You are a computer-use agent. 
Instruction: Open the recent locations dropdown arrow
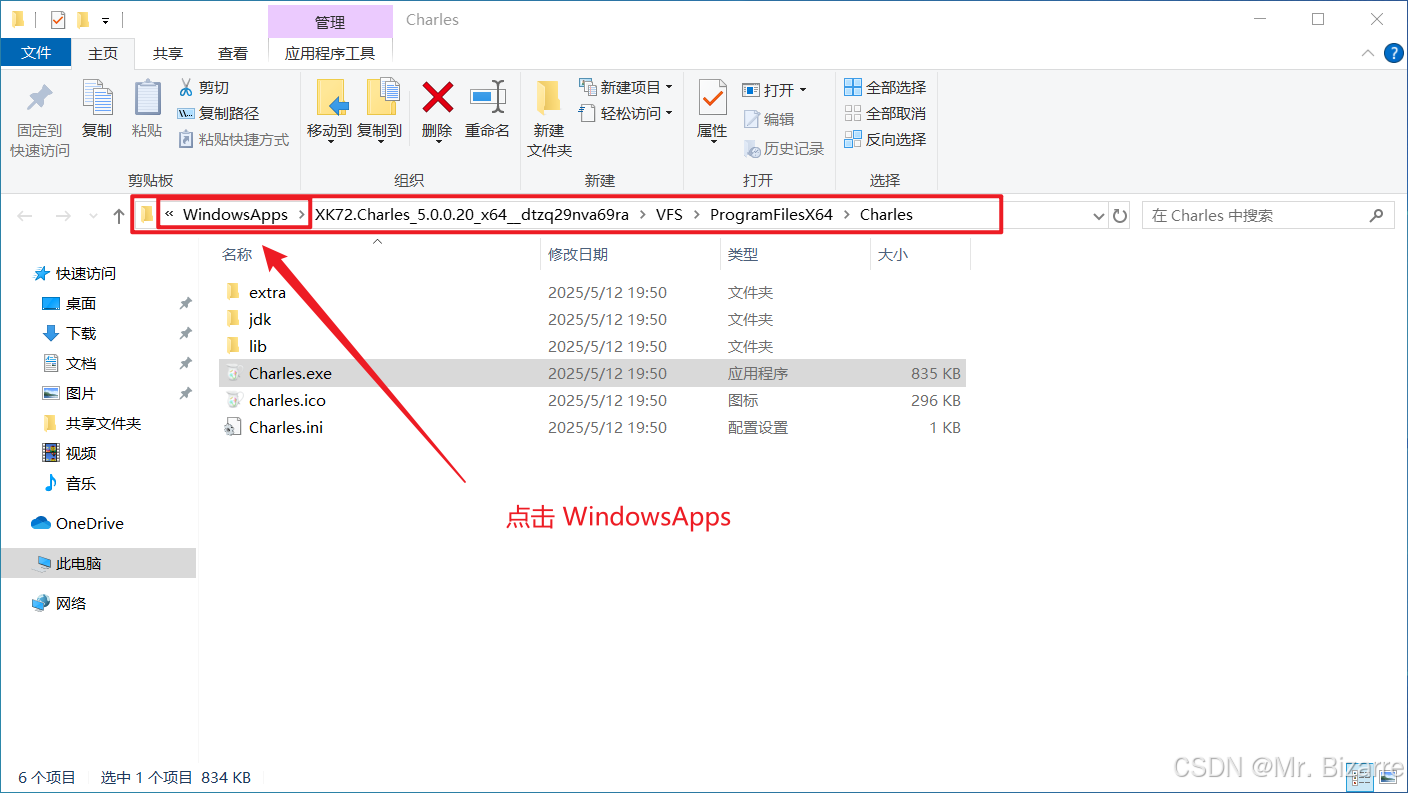[93, 216]
